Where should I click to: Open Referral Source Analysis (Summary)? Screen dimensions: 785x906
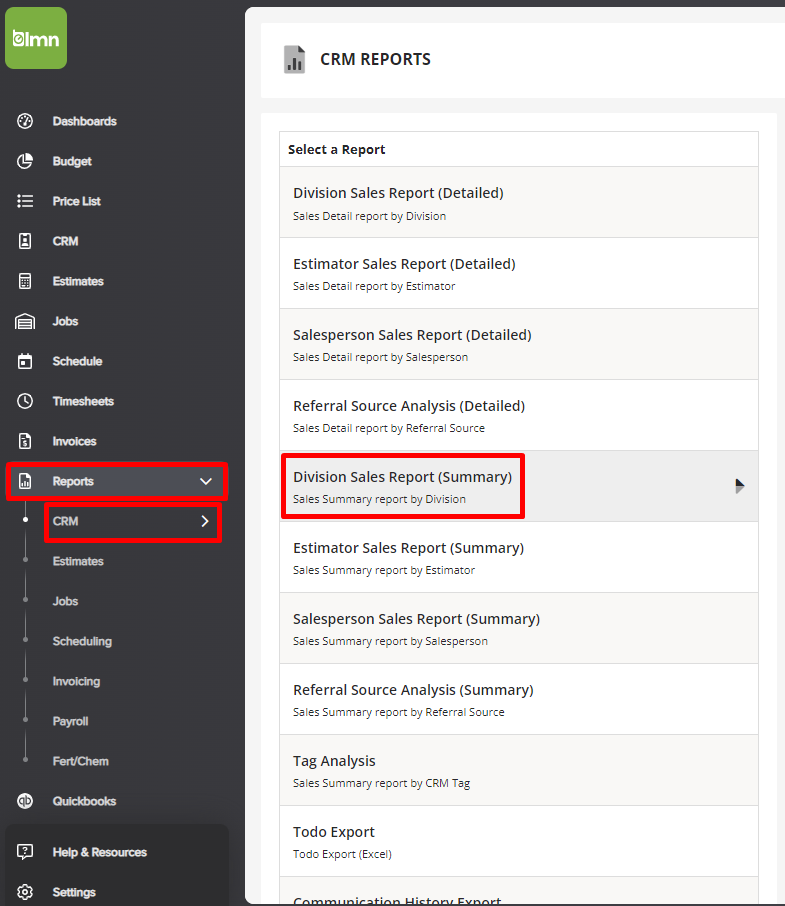click(519, 700)
